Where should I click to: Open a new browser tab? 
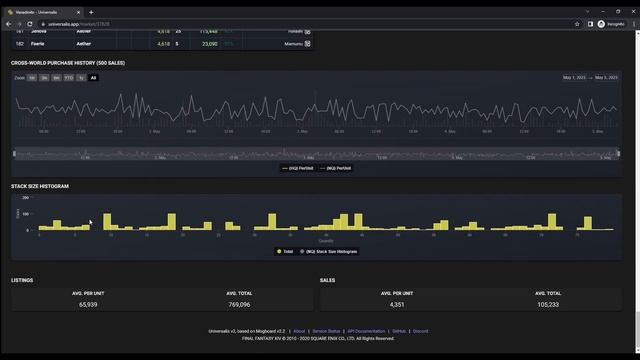91,12
